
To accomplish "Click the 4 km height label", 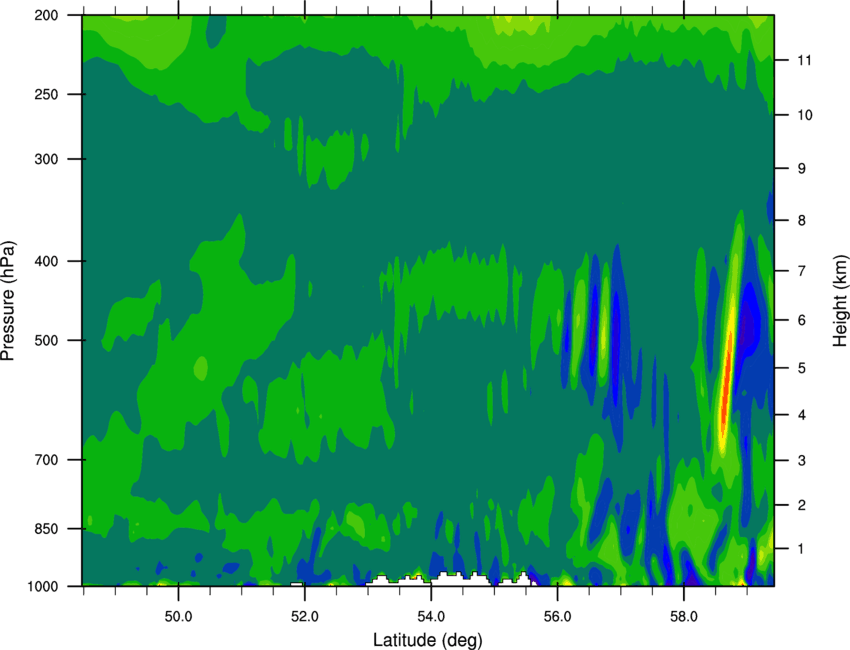I will pyautogui.click(x=802, y=415).
